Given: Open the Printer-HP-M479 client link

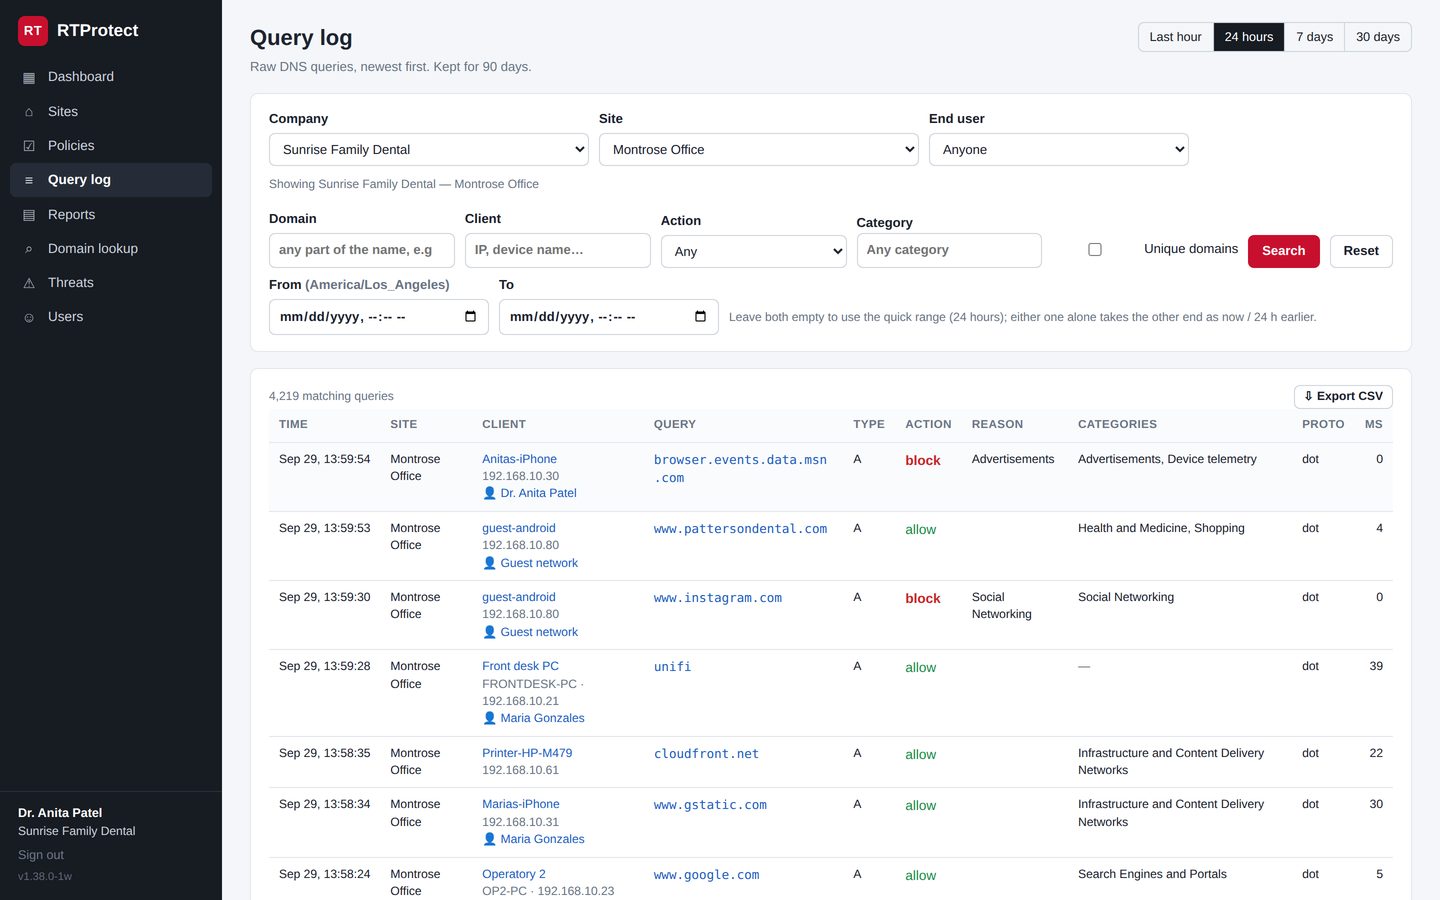Looking at the screenshot, I should 527,753.
